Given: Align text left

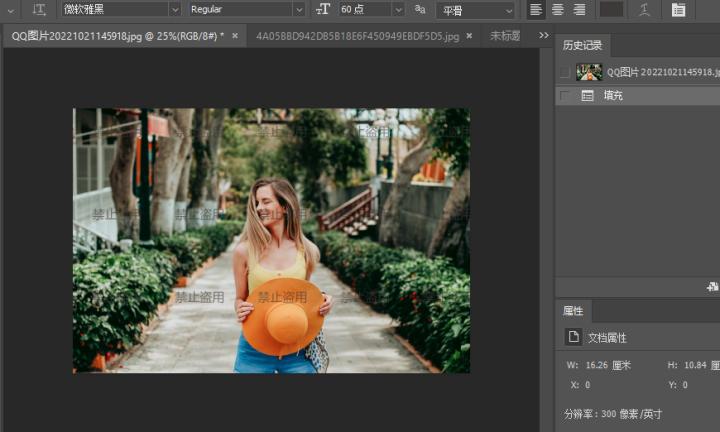Looking at the screenshot, I should pos(536,9).
